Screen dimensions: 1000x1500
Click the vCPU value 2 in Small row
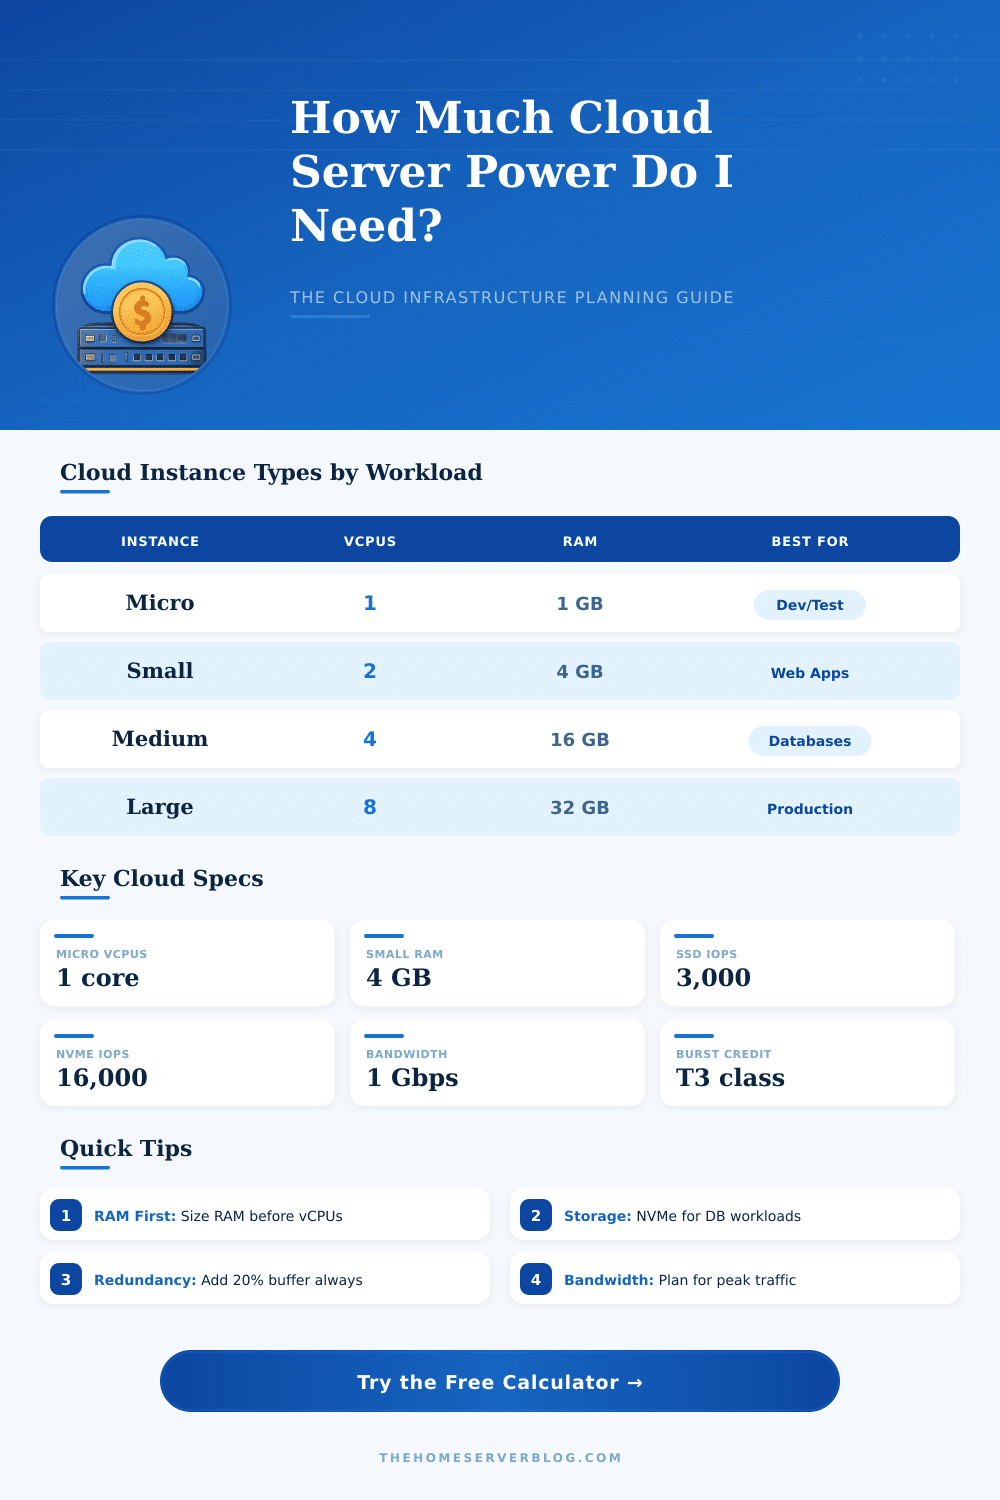pyautogui.click(x=370, y=671)
